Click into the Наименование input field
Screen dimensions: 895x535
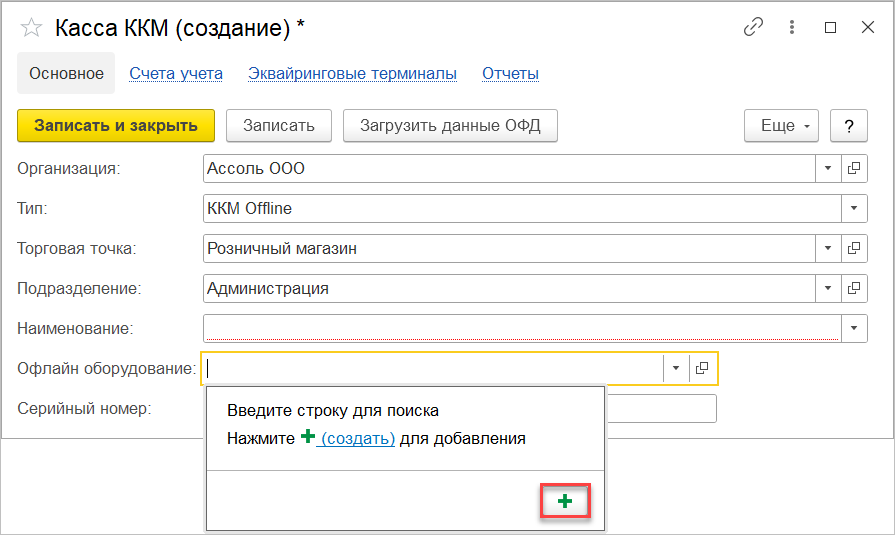pyautogui.click(x=522, y=328)
